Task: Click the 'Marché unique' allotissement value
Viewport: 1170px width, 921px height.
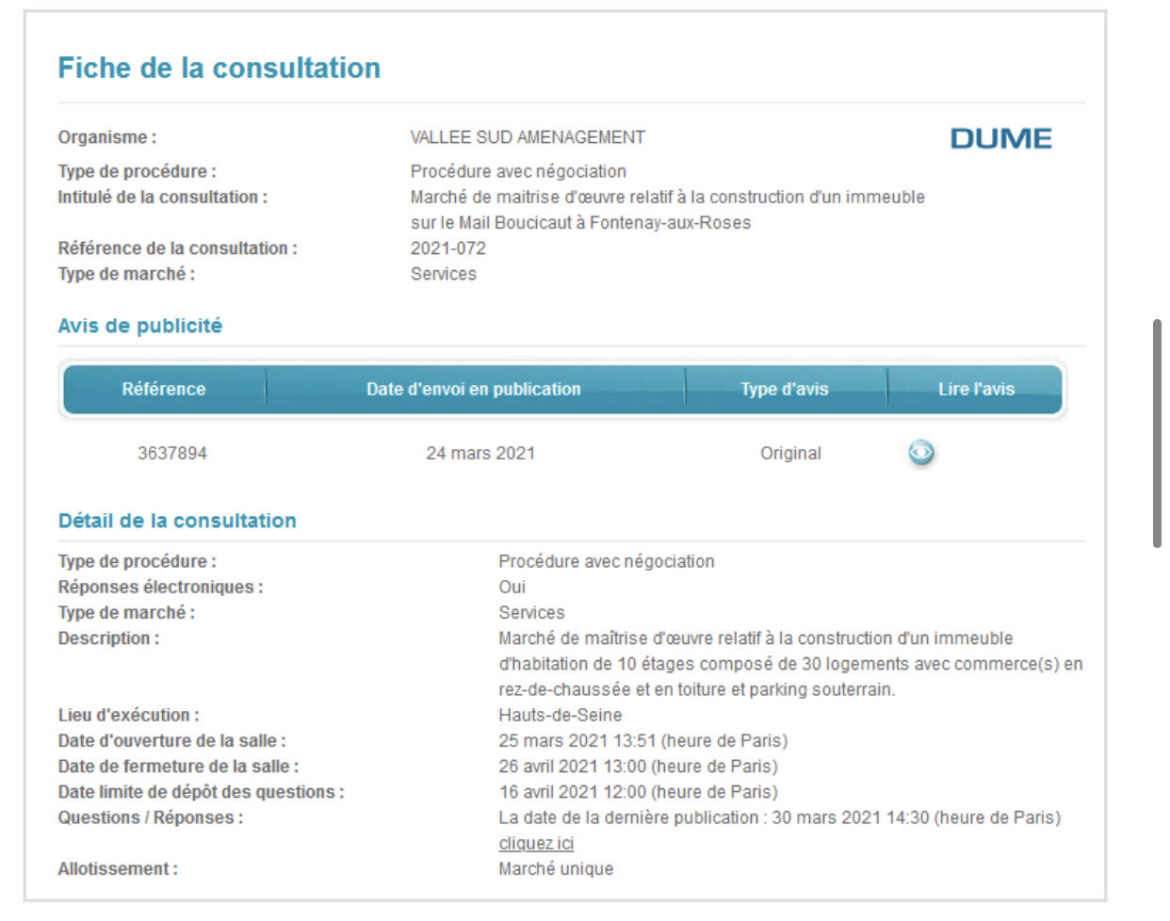Action: click(556, 869)
